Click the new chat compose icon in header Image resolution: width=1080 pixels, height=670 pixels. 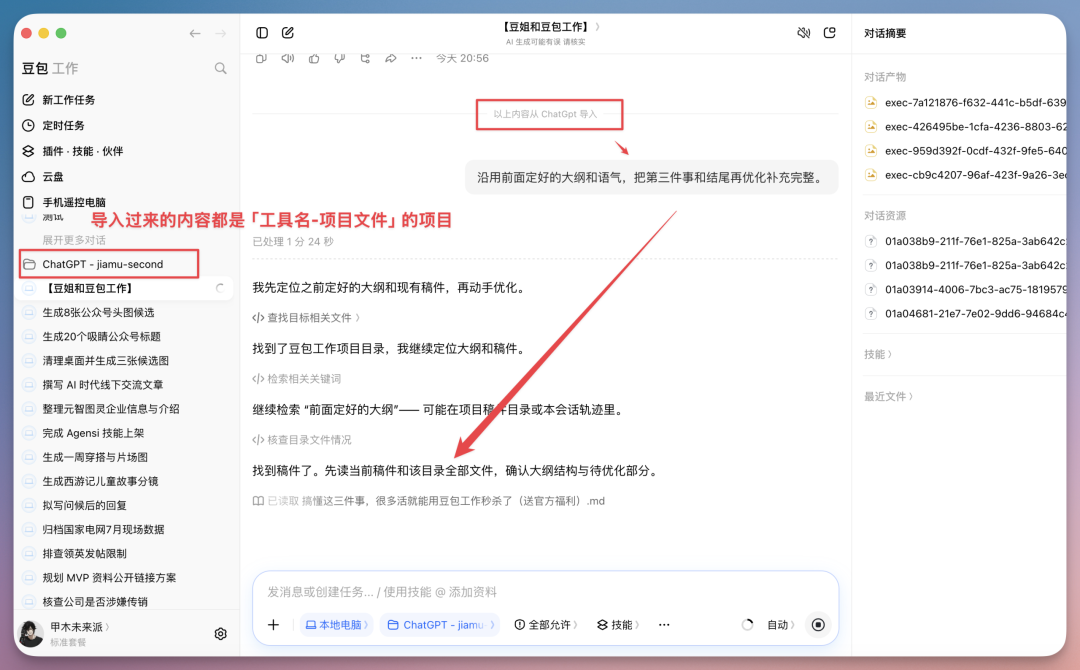(x=288, y=32)
